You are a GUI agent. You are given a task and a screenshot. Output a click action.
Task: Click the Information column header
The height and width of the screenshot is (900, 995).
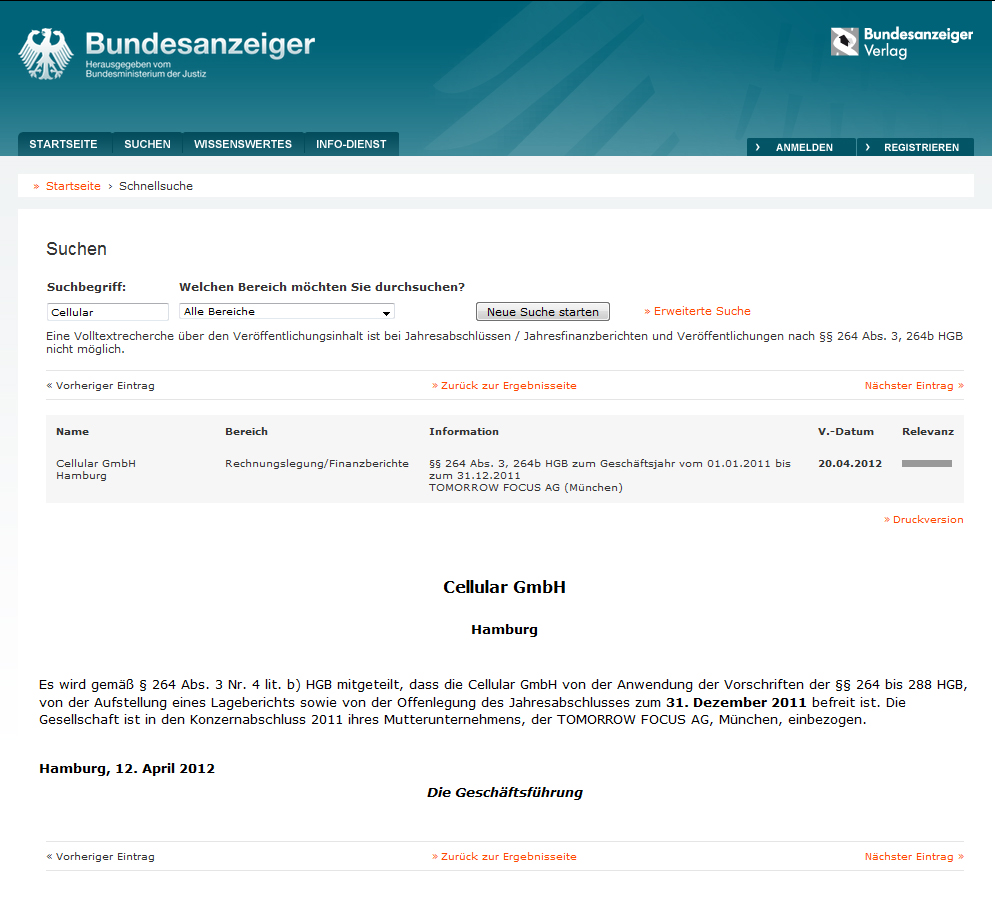click(464, 432)
